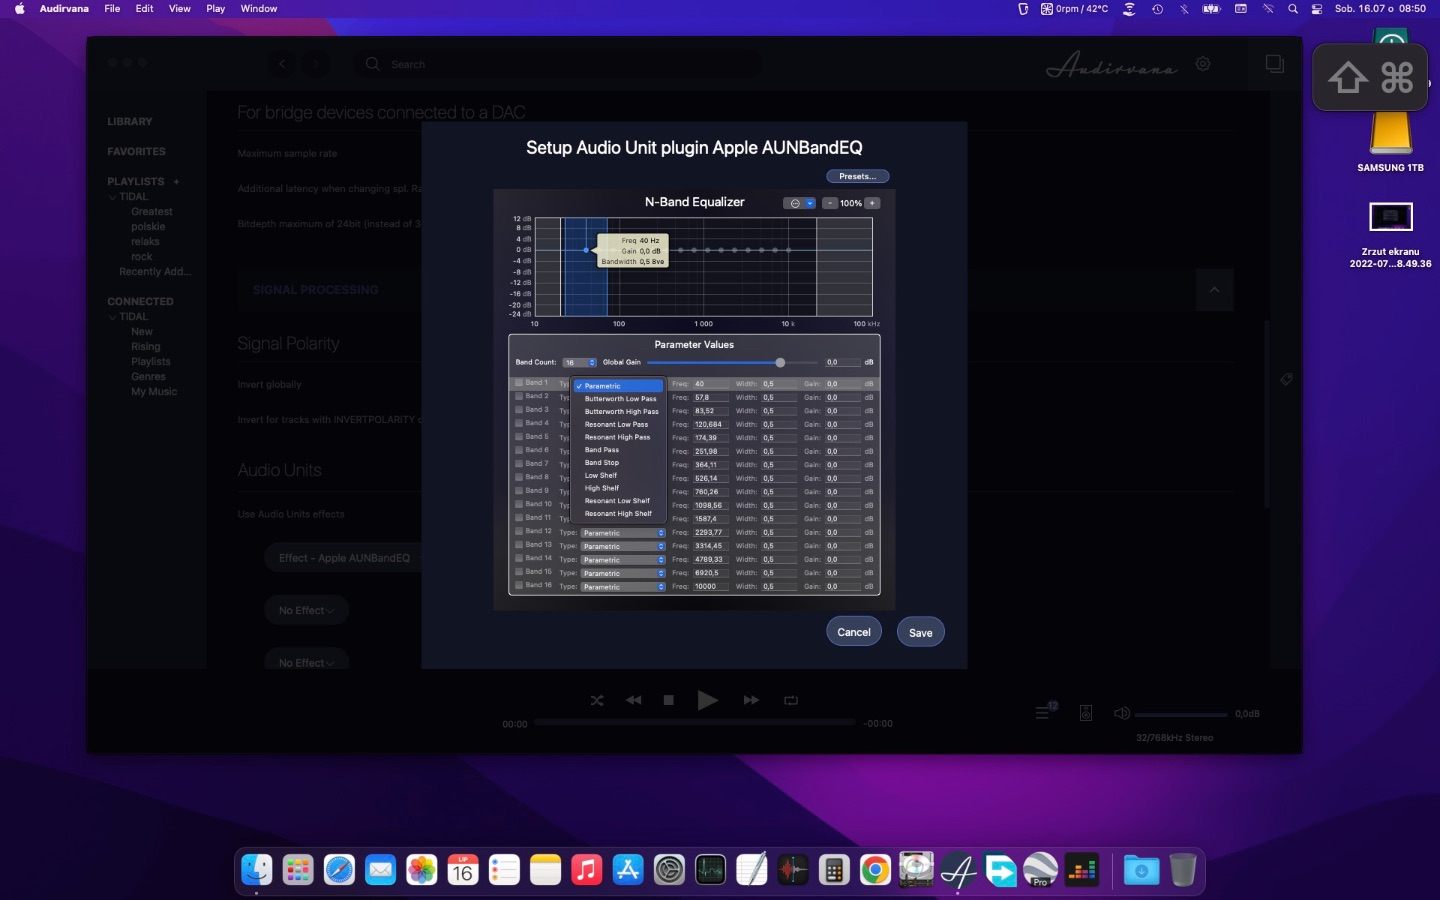Image resolution: width=1440 pixels, height=900 pixels.
Task: Collapse Signal Processing section chevron
Action: click(x=1214, y=290)
